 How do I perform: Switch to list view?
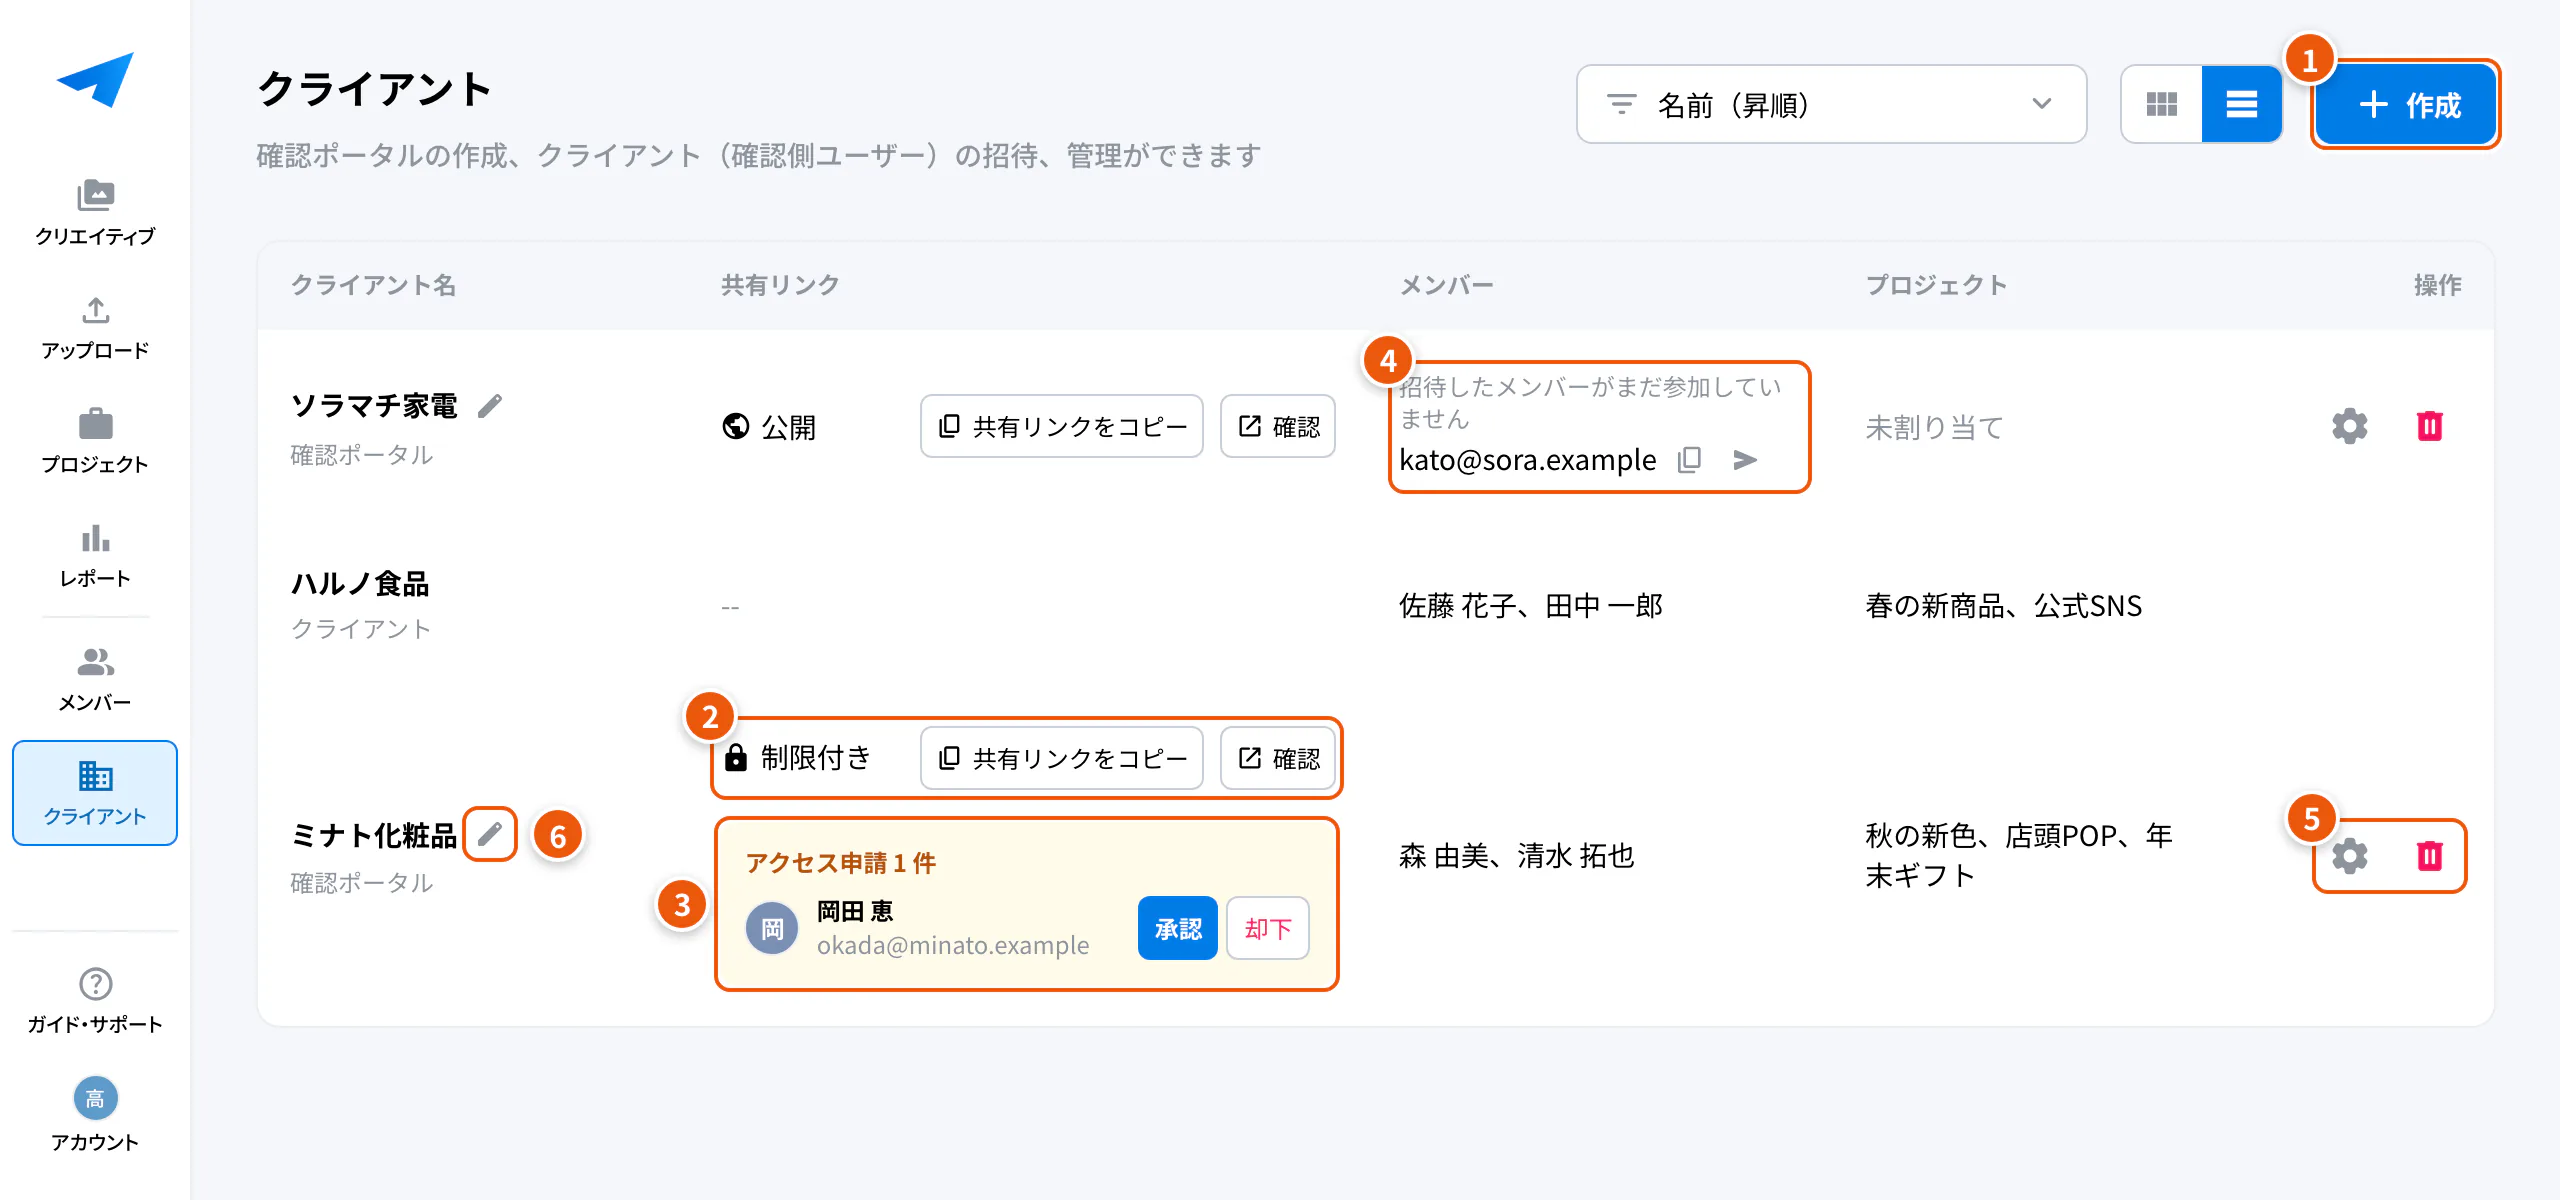[2242, 104]
